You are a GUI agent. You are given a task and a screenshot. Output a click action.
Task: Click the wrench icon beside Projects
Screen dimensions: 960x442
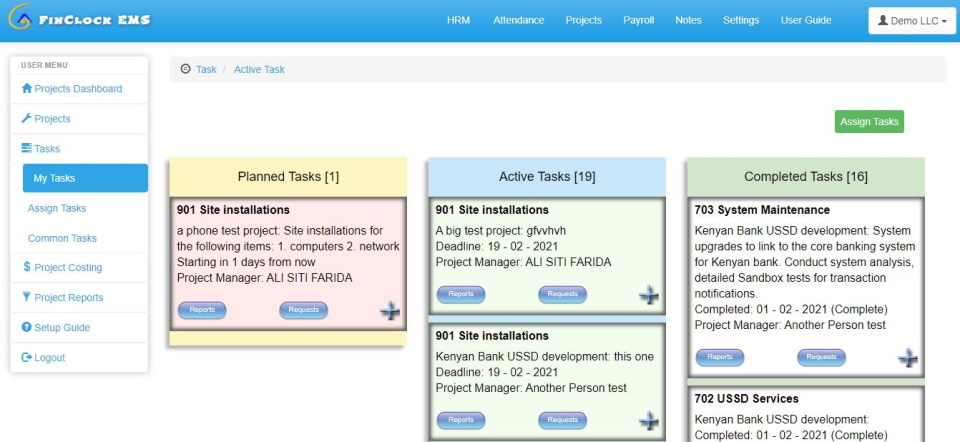pos(26,118)
